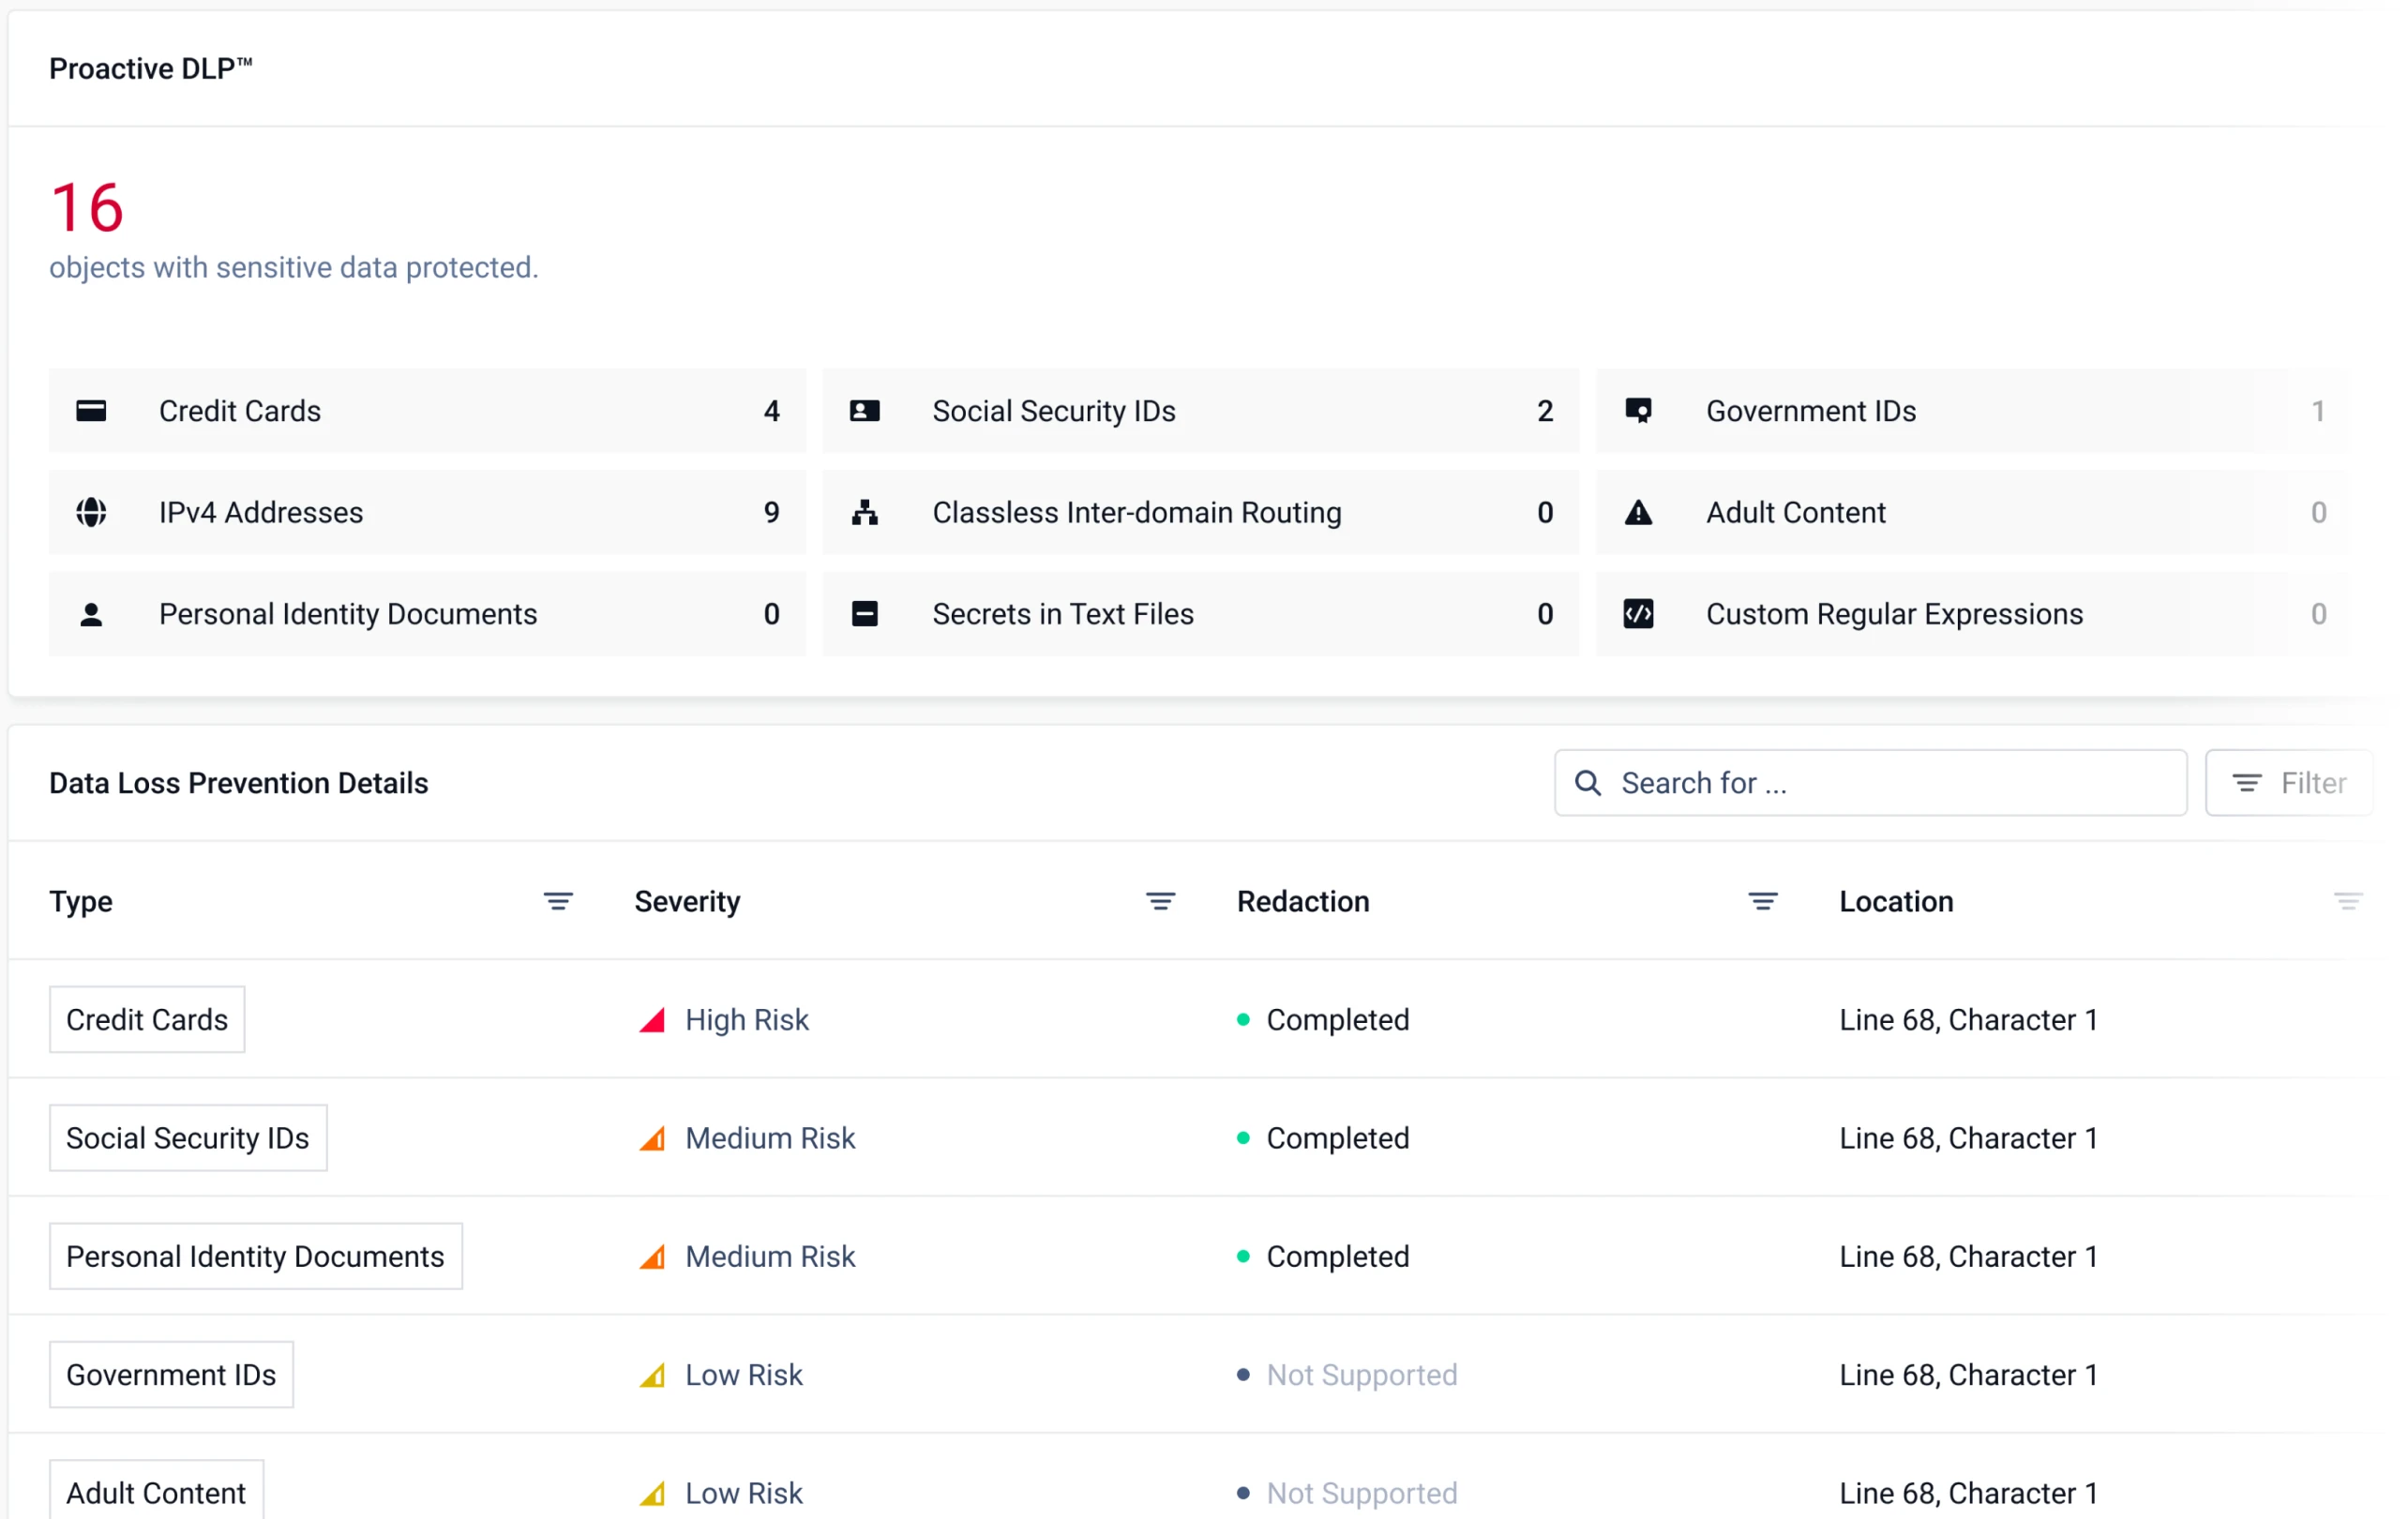Open the Severity column filter
Screen dimensions: 2408x1519
(1160, 901)
